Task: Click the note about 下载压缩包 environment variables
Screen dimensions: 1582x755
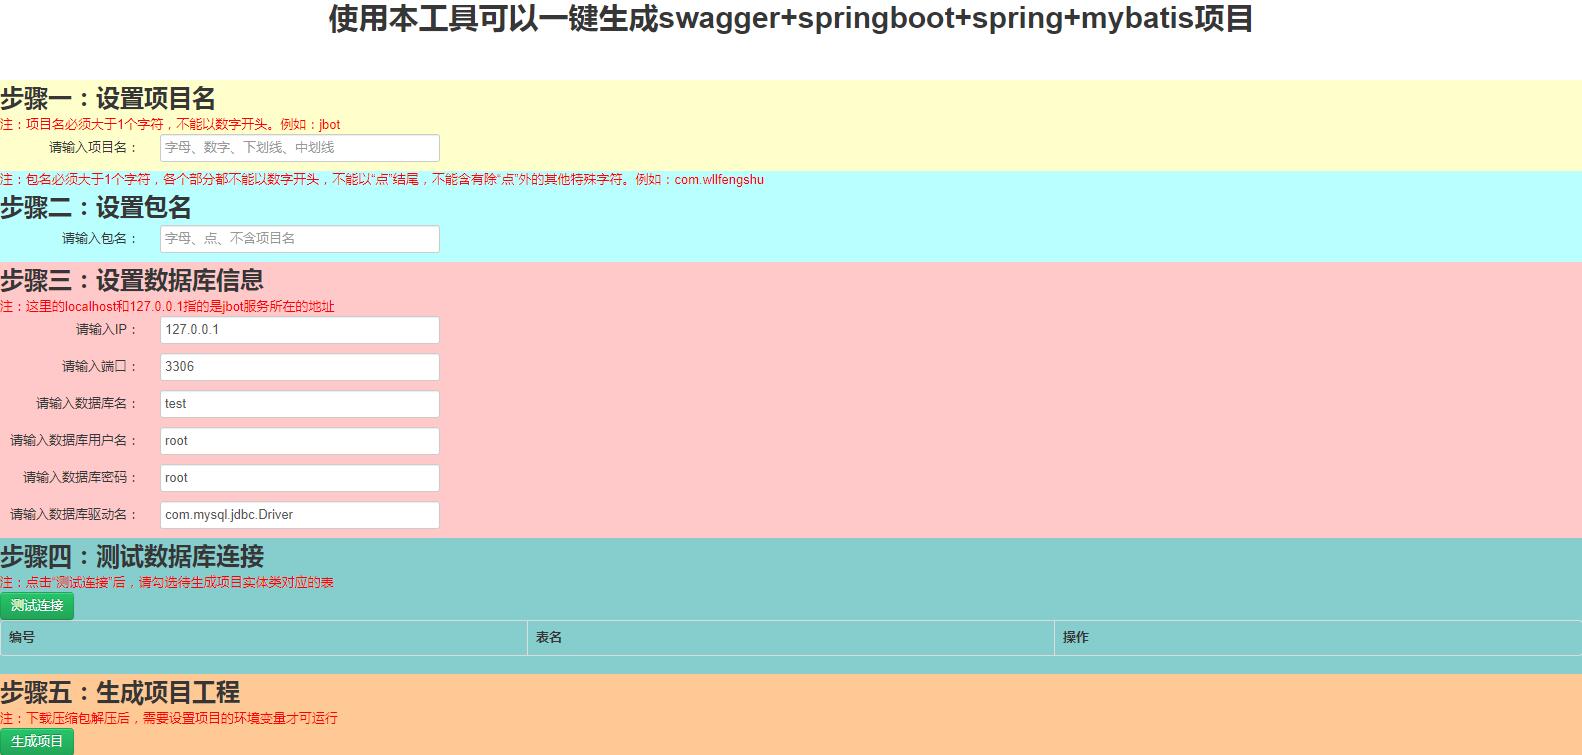Action: (169, 719)
